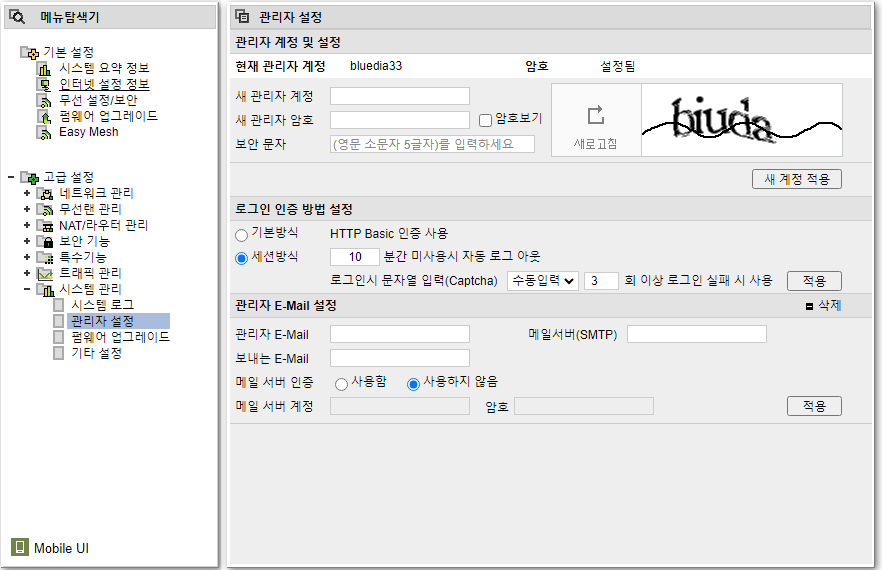Select the 세션방식 radio button
This screenshot has height=570, width=882.
click(x=241, y=258)
